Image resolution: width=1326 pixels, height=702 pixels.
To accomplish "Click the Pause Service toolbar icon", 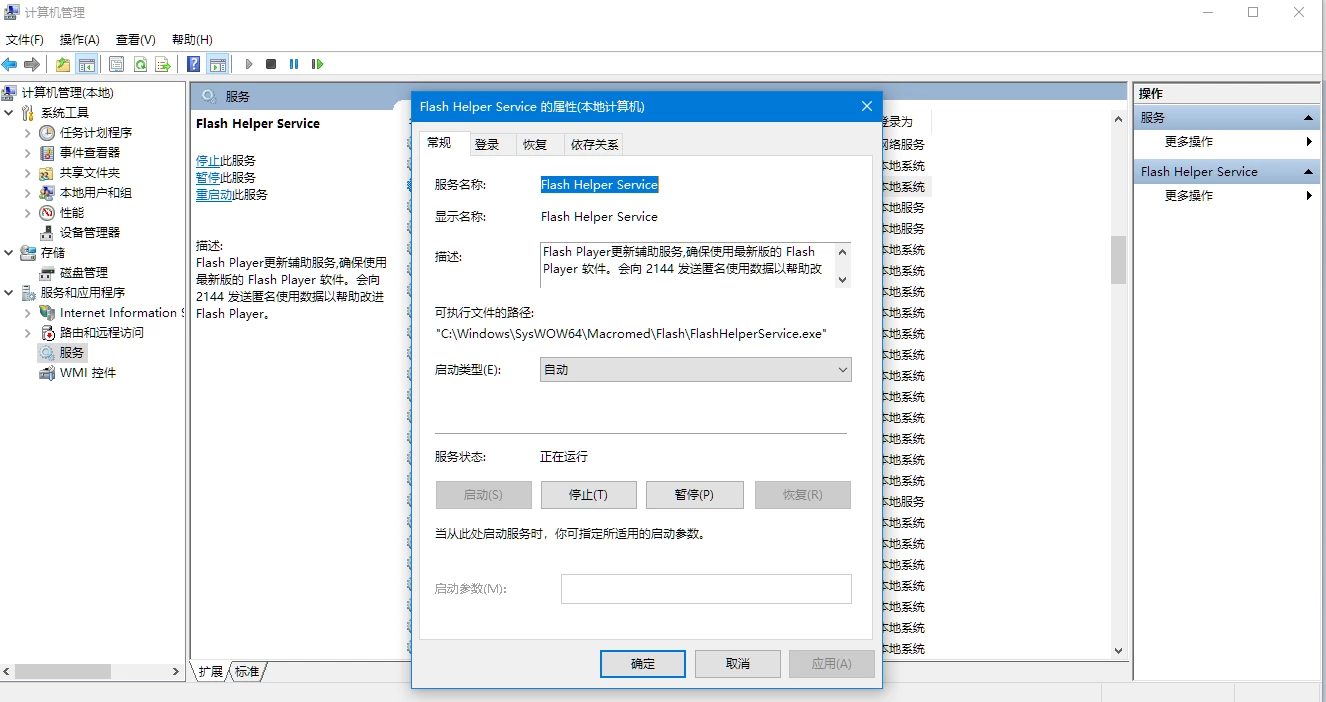I will 294,64.
